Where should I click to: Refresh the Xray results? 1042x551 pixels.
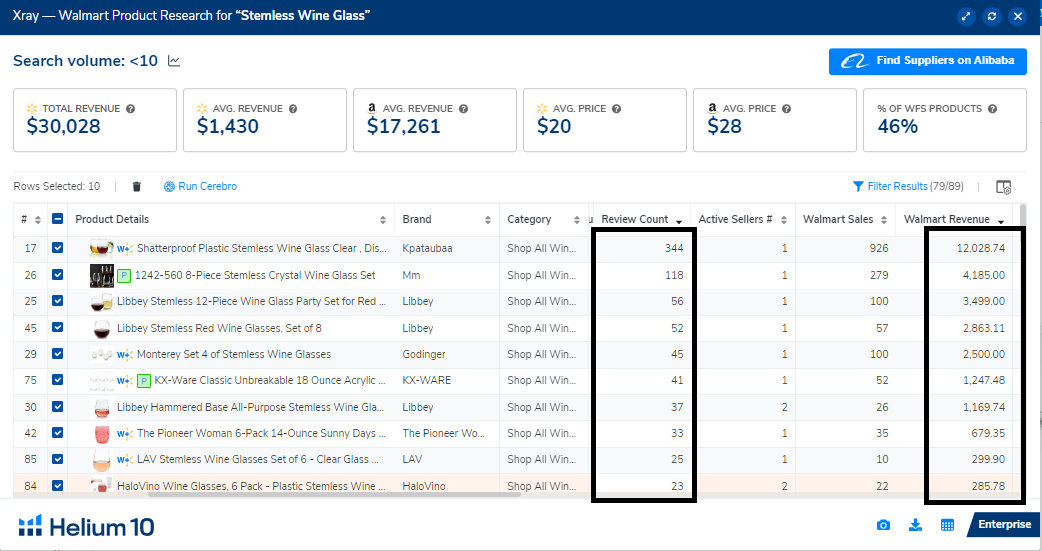pos(991,17)
